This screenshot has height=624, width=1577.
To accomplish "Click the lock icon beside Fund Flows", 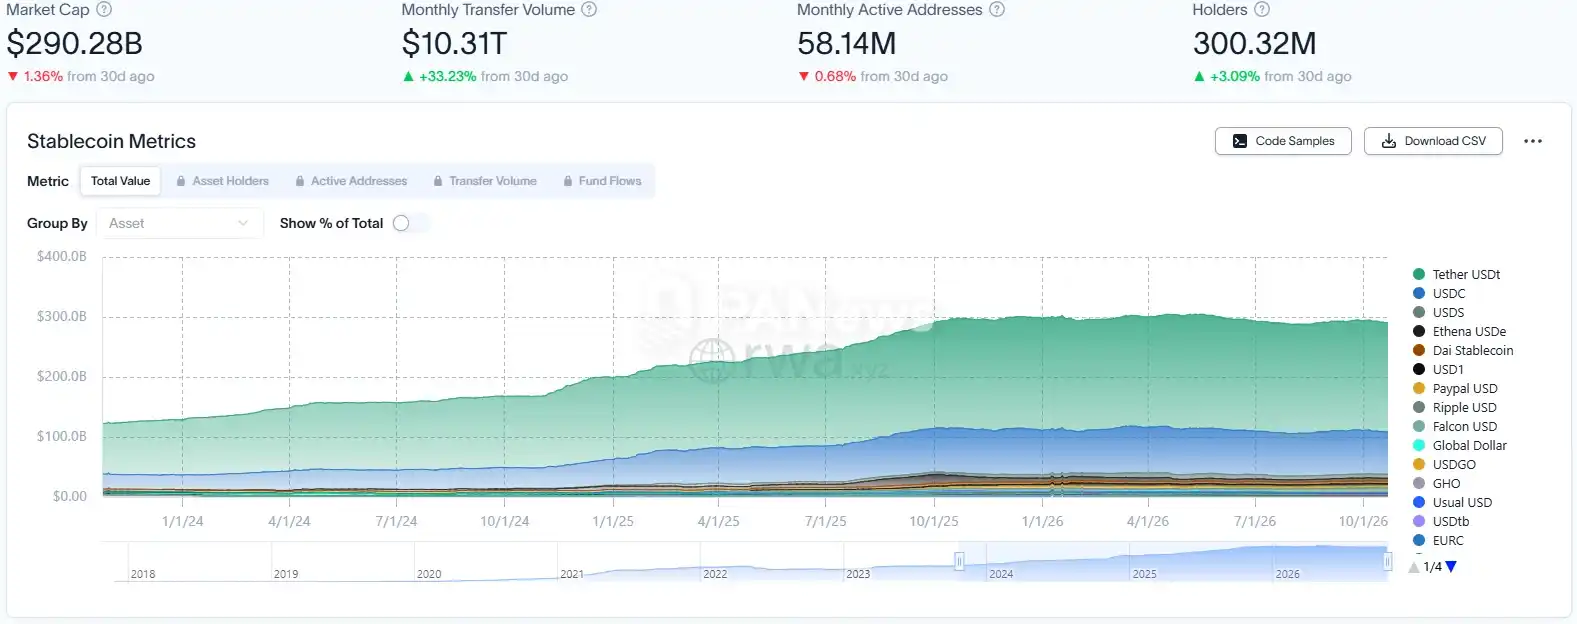I will tap(568, 181).
